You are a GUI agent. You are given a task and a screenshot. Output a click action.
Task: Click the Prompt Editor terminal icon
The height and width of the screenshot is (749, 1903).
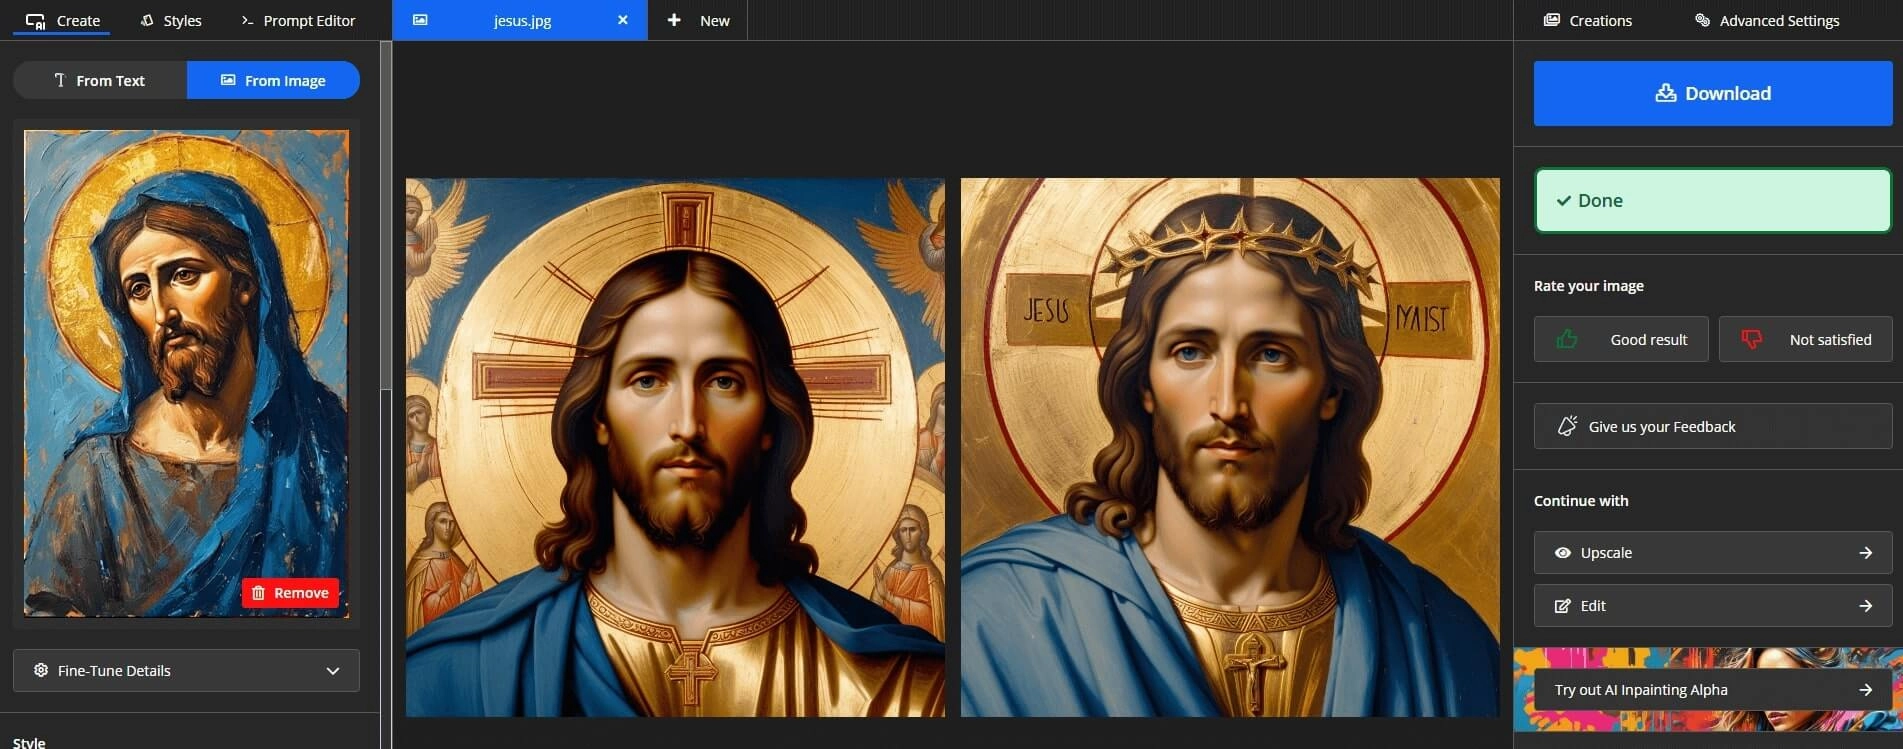(247, 20)
